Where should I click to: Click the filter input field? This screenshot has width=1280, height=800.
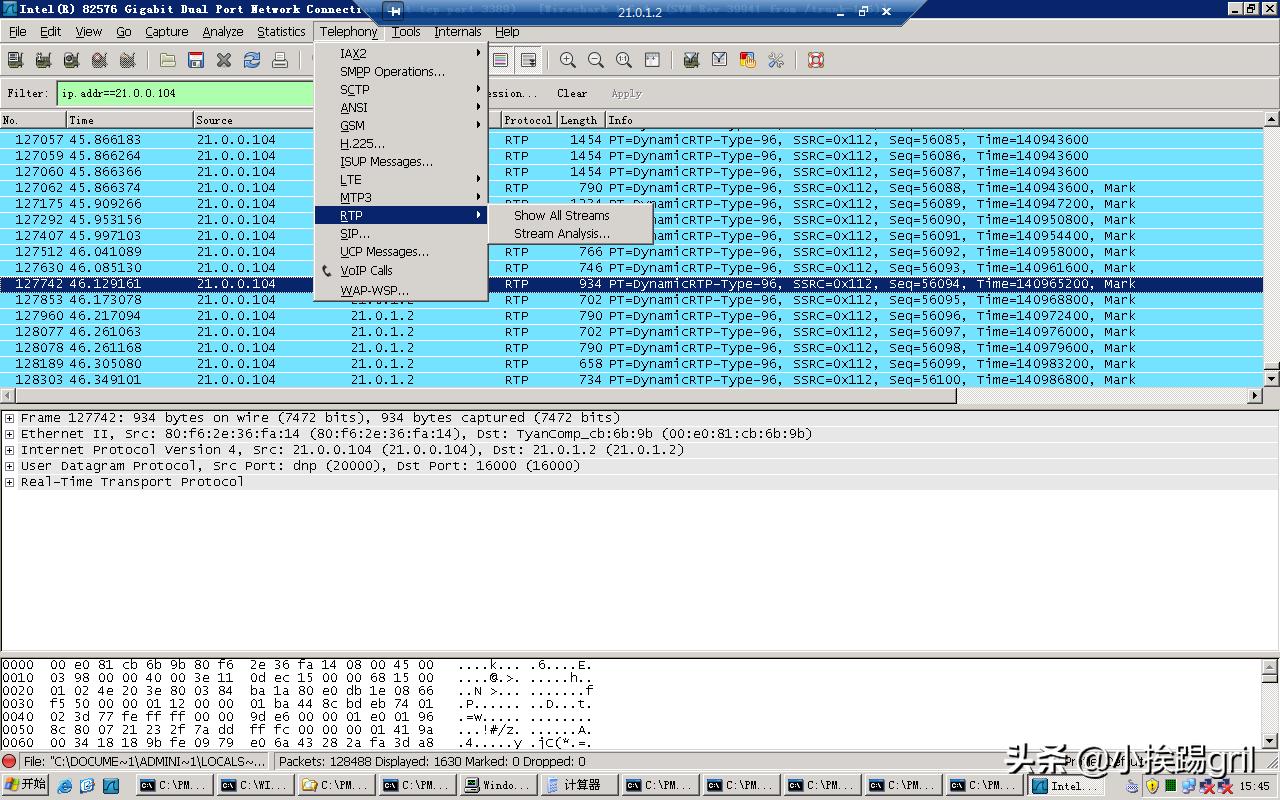coord(185,93)
